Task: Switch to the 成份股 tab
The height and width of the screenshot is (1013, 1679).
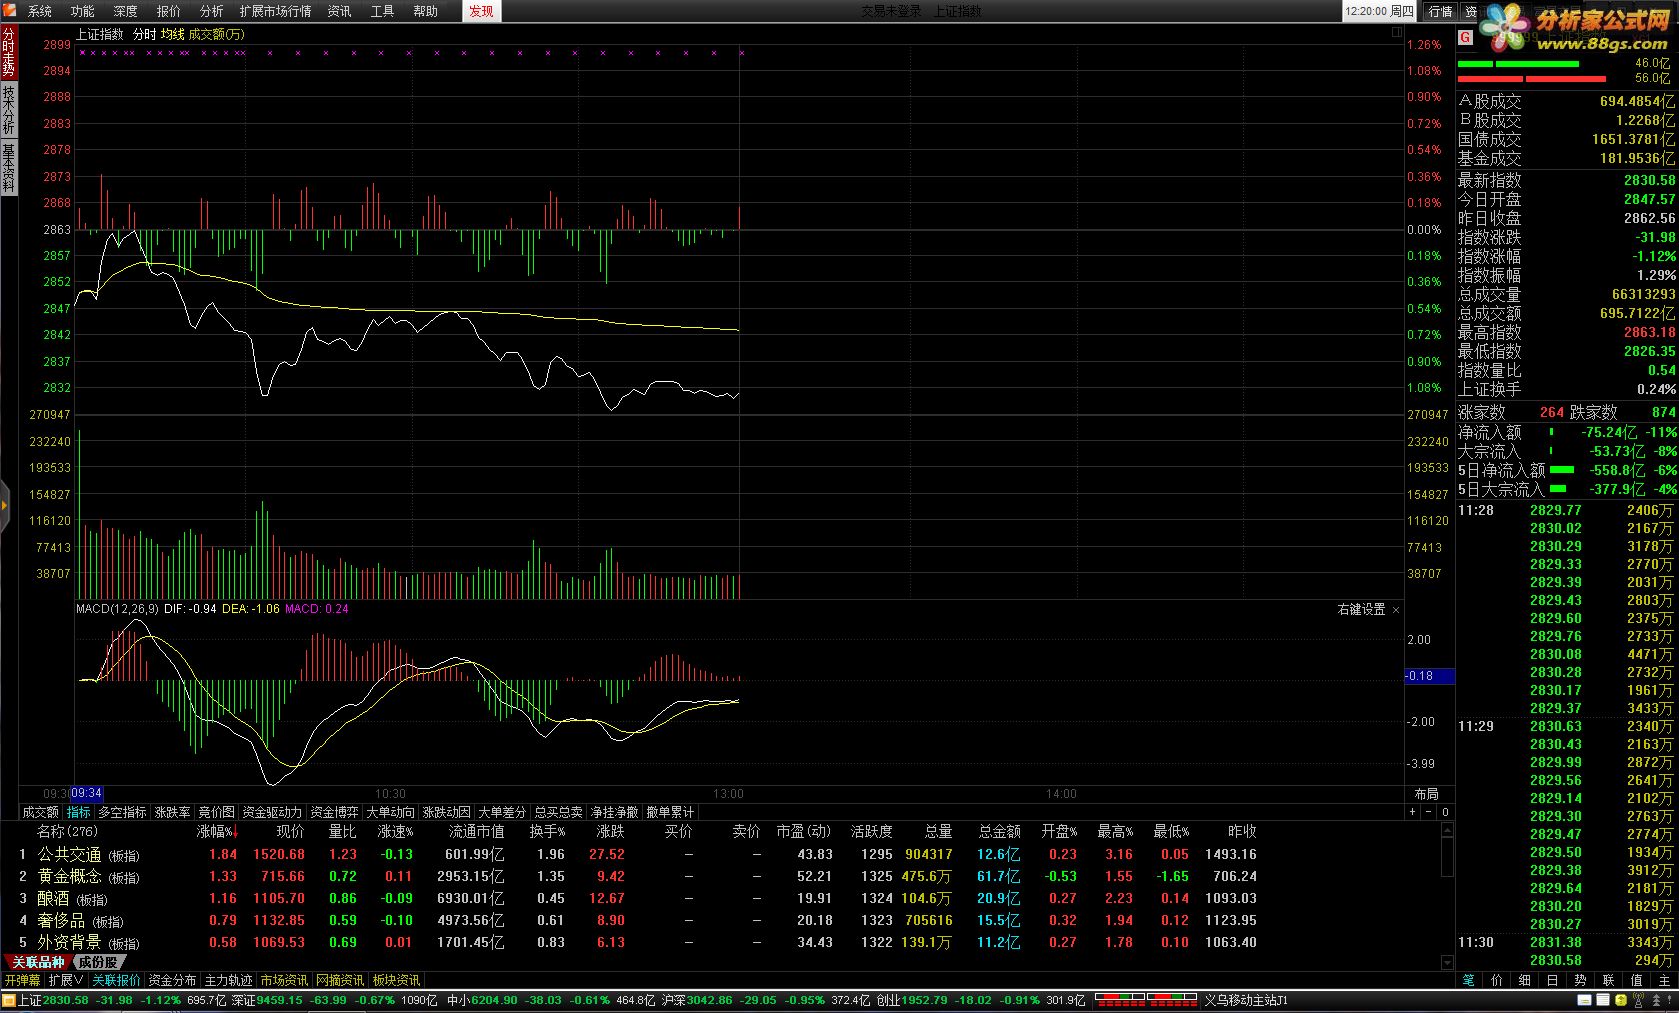Action: [98, 962]
